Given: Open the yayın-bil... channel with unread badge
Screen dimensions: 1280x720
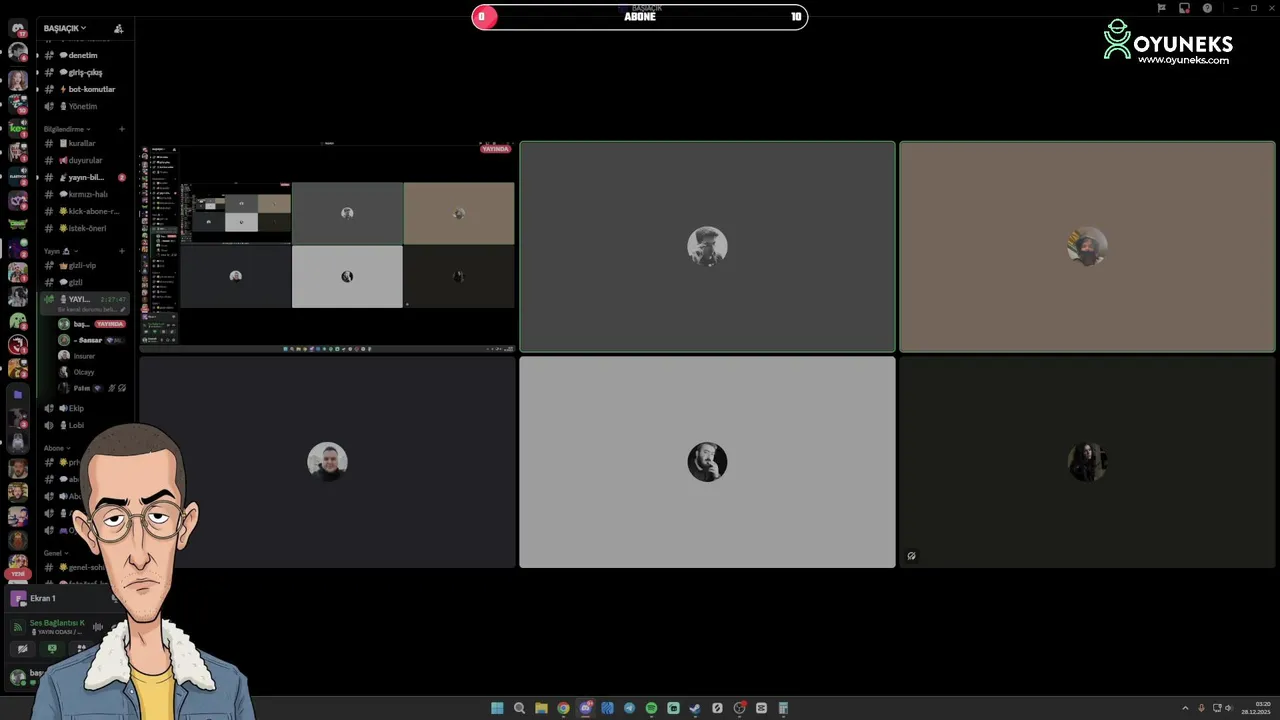Looking at the screenshot, I should coord(85,177).
